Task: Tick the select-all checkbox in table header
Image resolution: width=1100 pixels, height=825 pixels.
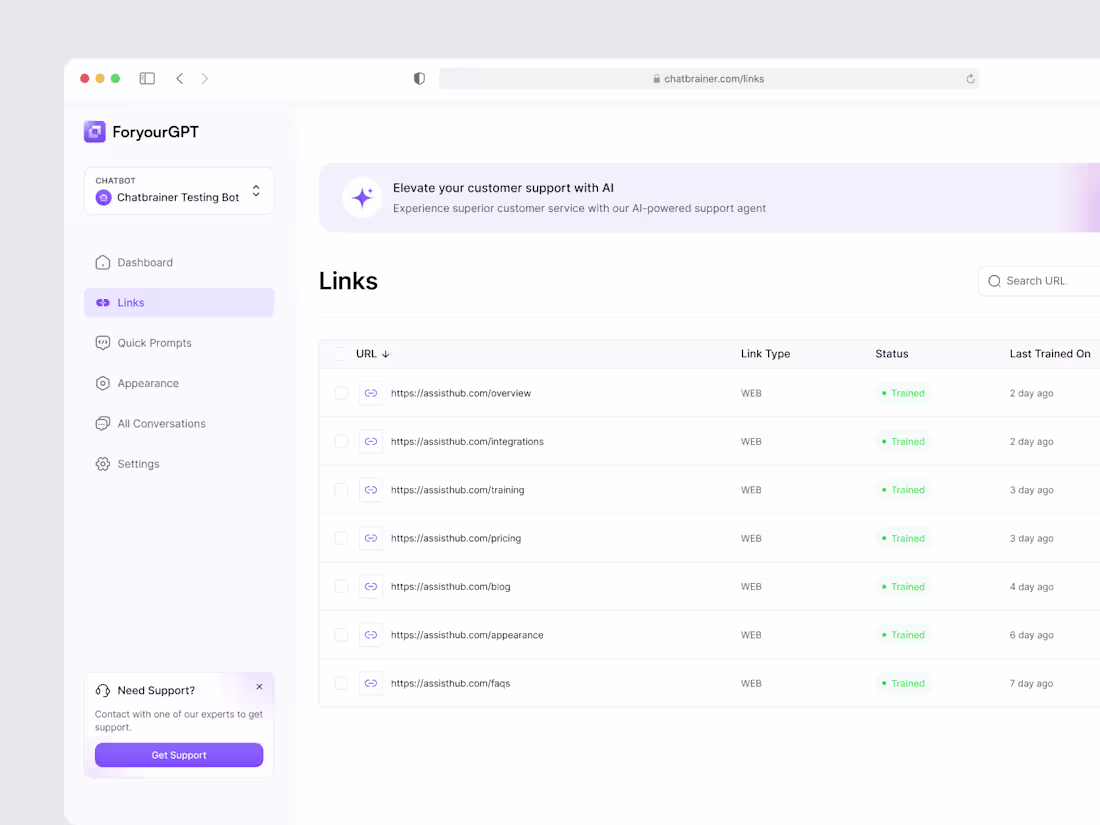Action: pos(341,353)
